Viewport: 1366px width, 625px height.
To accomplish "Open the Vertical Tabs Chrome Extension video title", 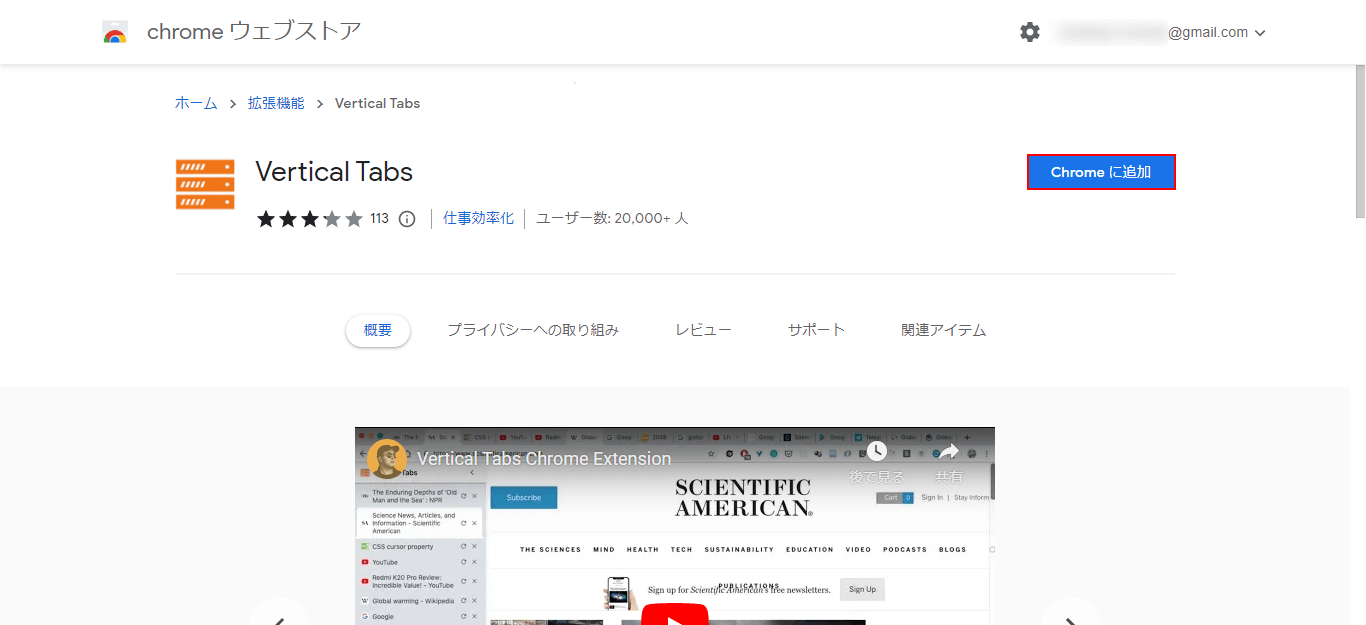I will (544, 459).
